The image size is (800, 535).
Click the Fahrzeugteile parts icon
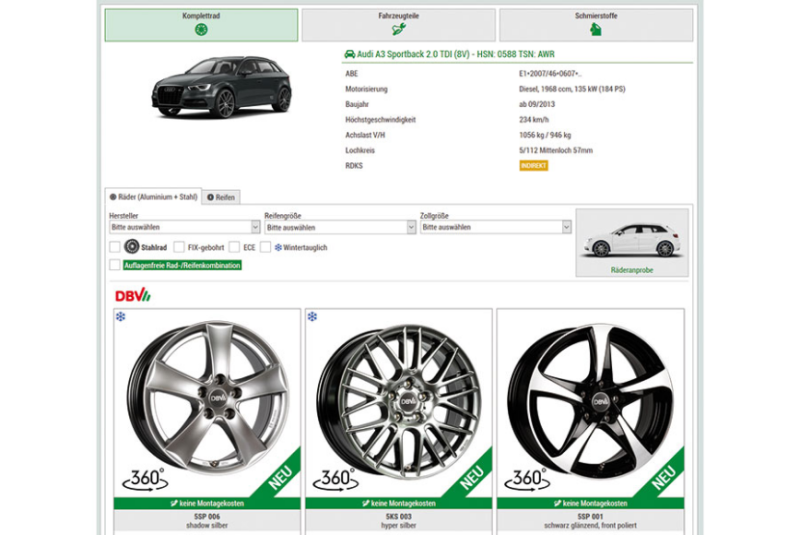point(398,30)
